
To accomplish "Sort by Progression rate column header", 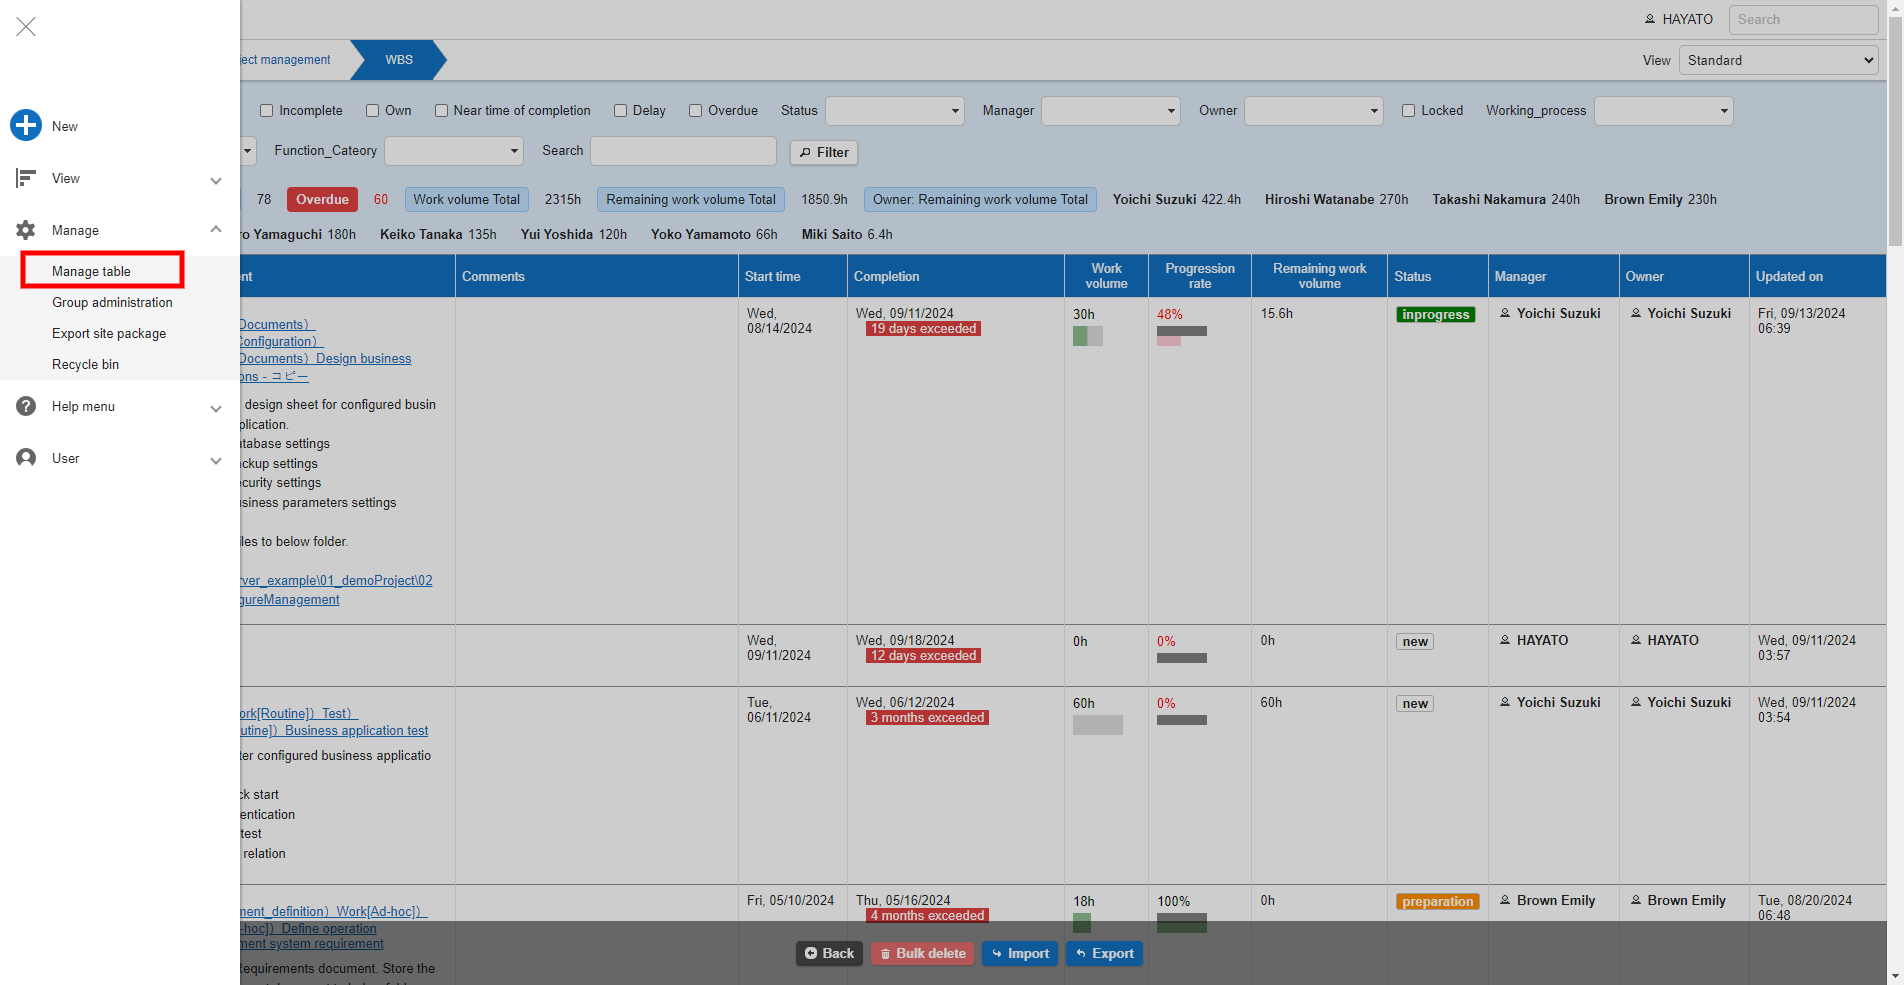I will pyautogui.click(x=1200, y=276).
